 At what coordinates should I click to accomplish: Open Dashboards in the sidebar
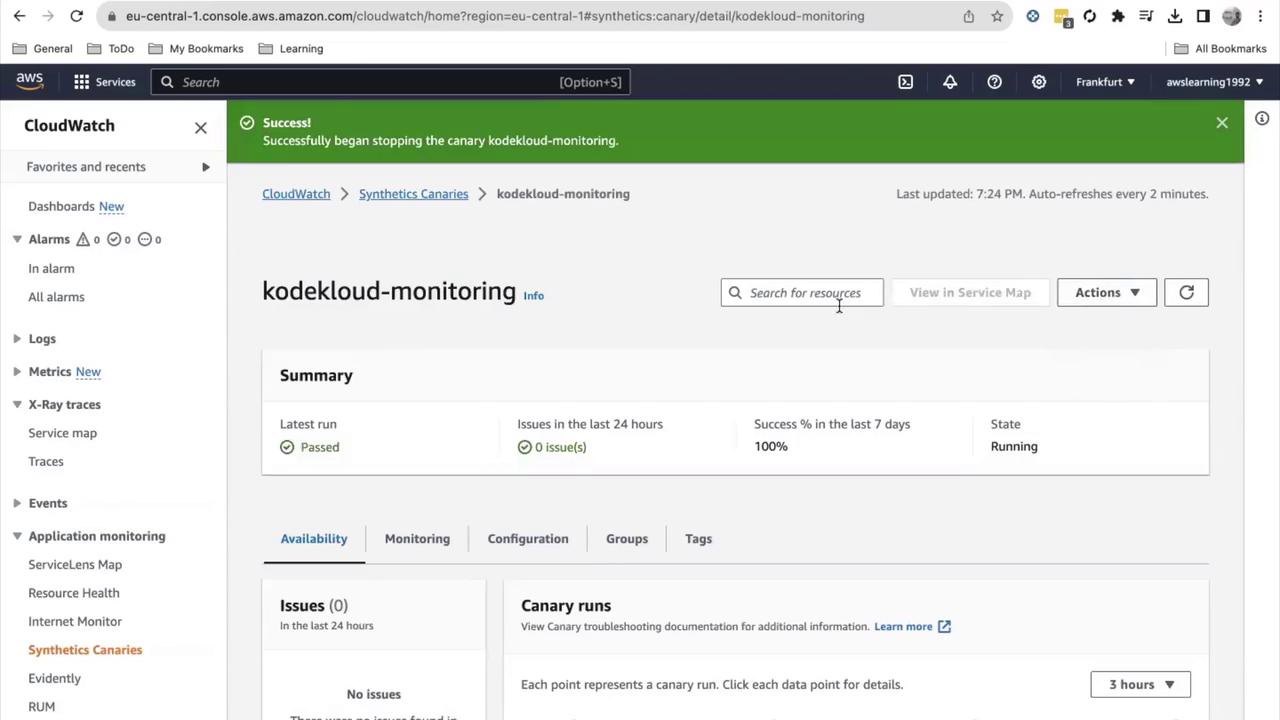61,206
